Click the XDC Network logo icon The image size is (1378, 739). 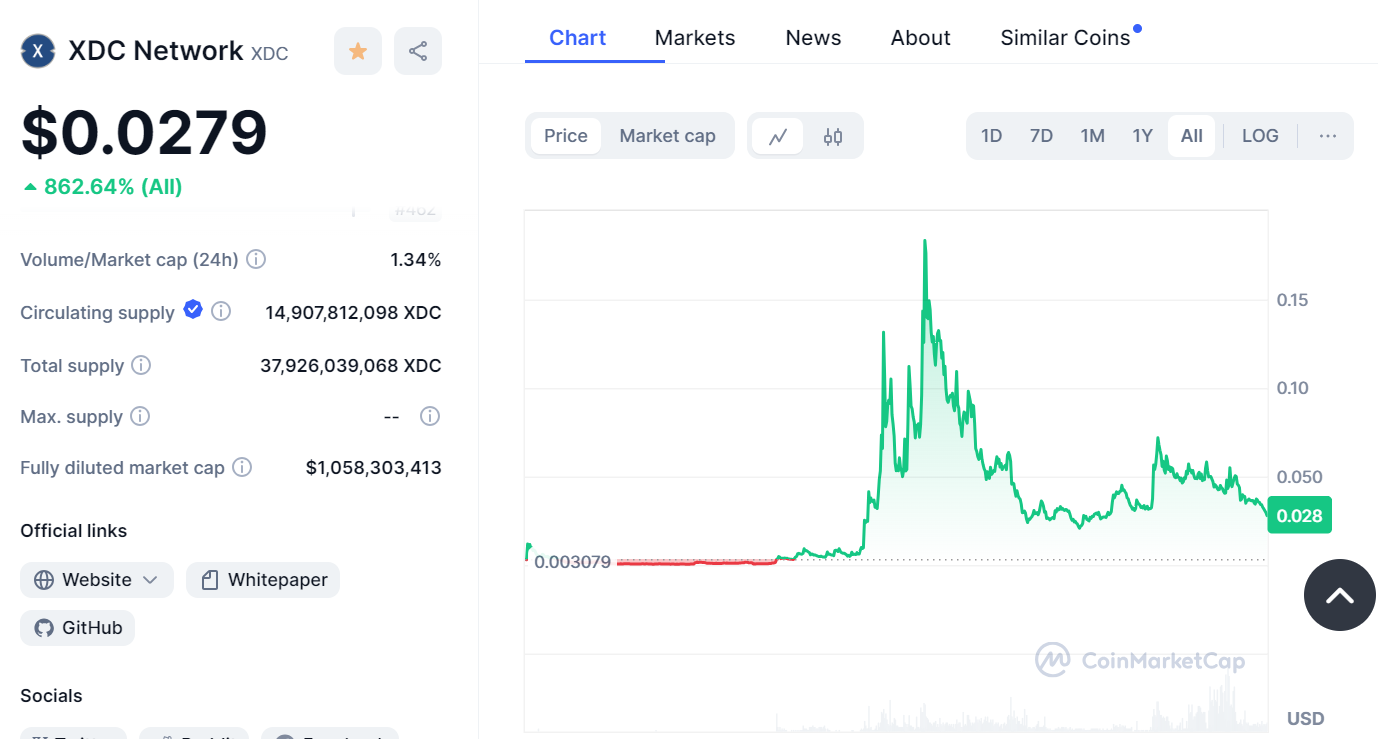[38, 51]
